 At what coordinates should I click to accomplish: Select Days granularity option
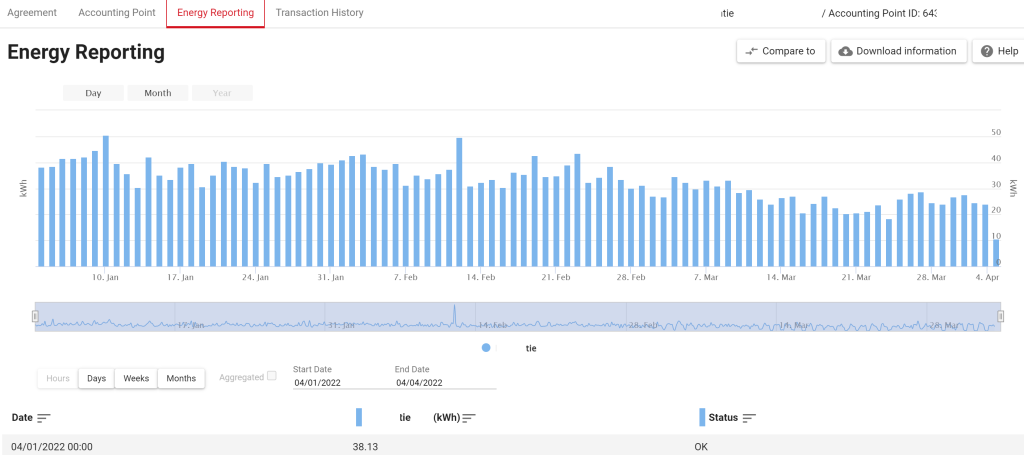click(96, 378)
